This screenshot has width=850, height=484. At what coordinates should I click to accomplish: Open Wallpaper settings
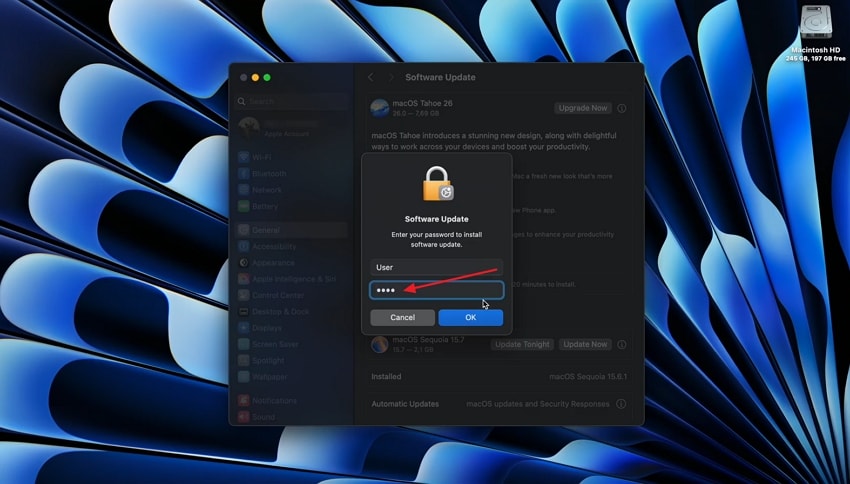click(x=292, y=377)
